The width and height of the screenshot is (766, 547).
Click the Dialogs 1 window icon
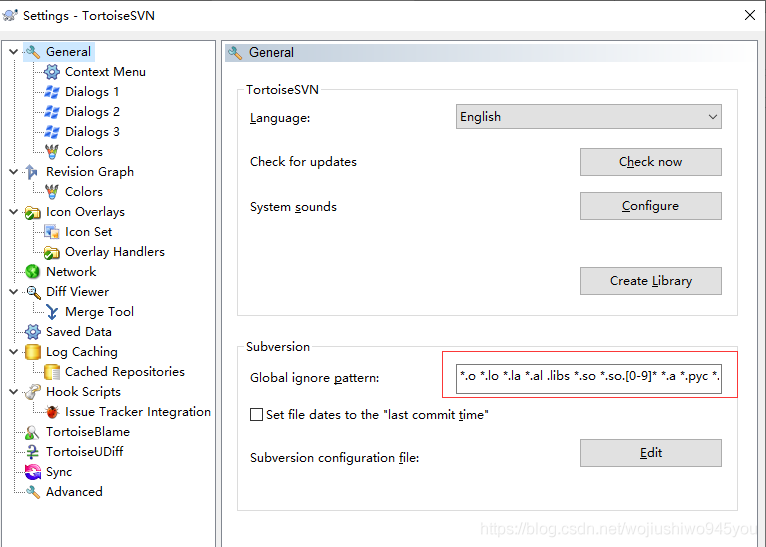coord(52,92)
